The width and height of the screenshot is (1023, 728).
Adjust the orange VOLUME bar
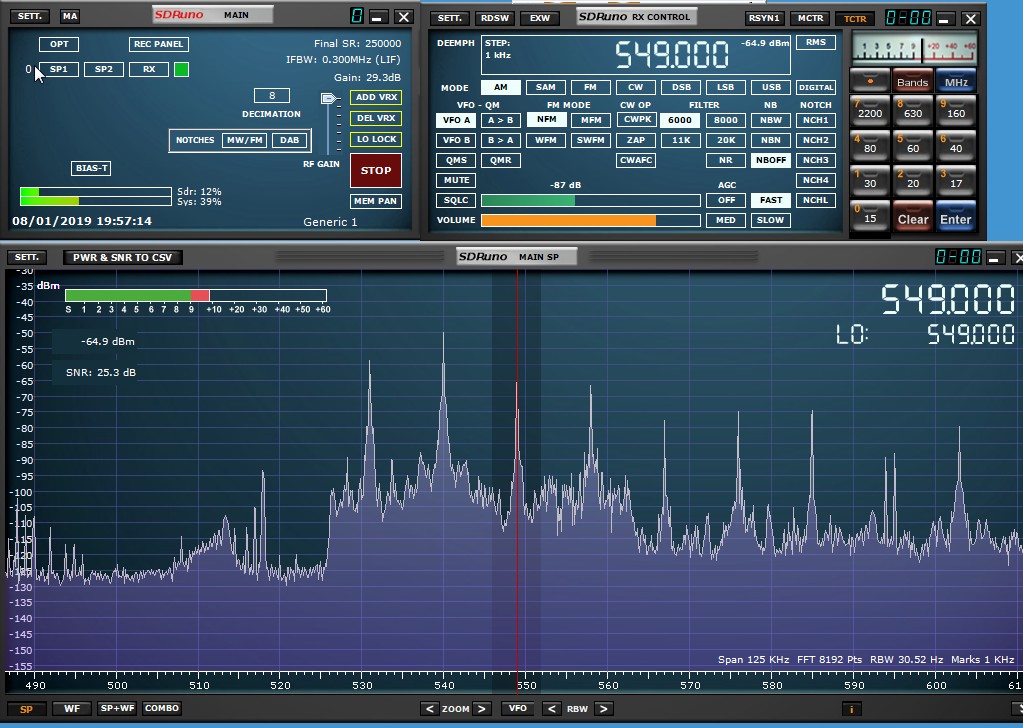pos(590,220)
